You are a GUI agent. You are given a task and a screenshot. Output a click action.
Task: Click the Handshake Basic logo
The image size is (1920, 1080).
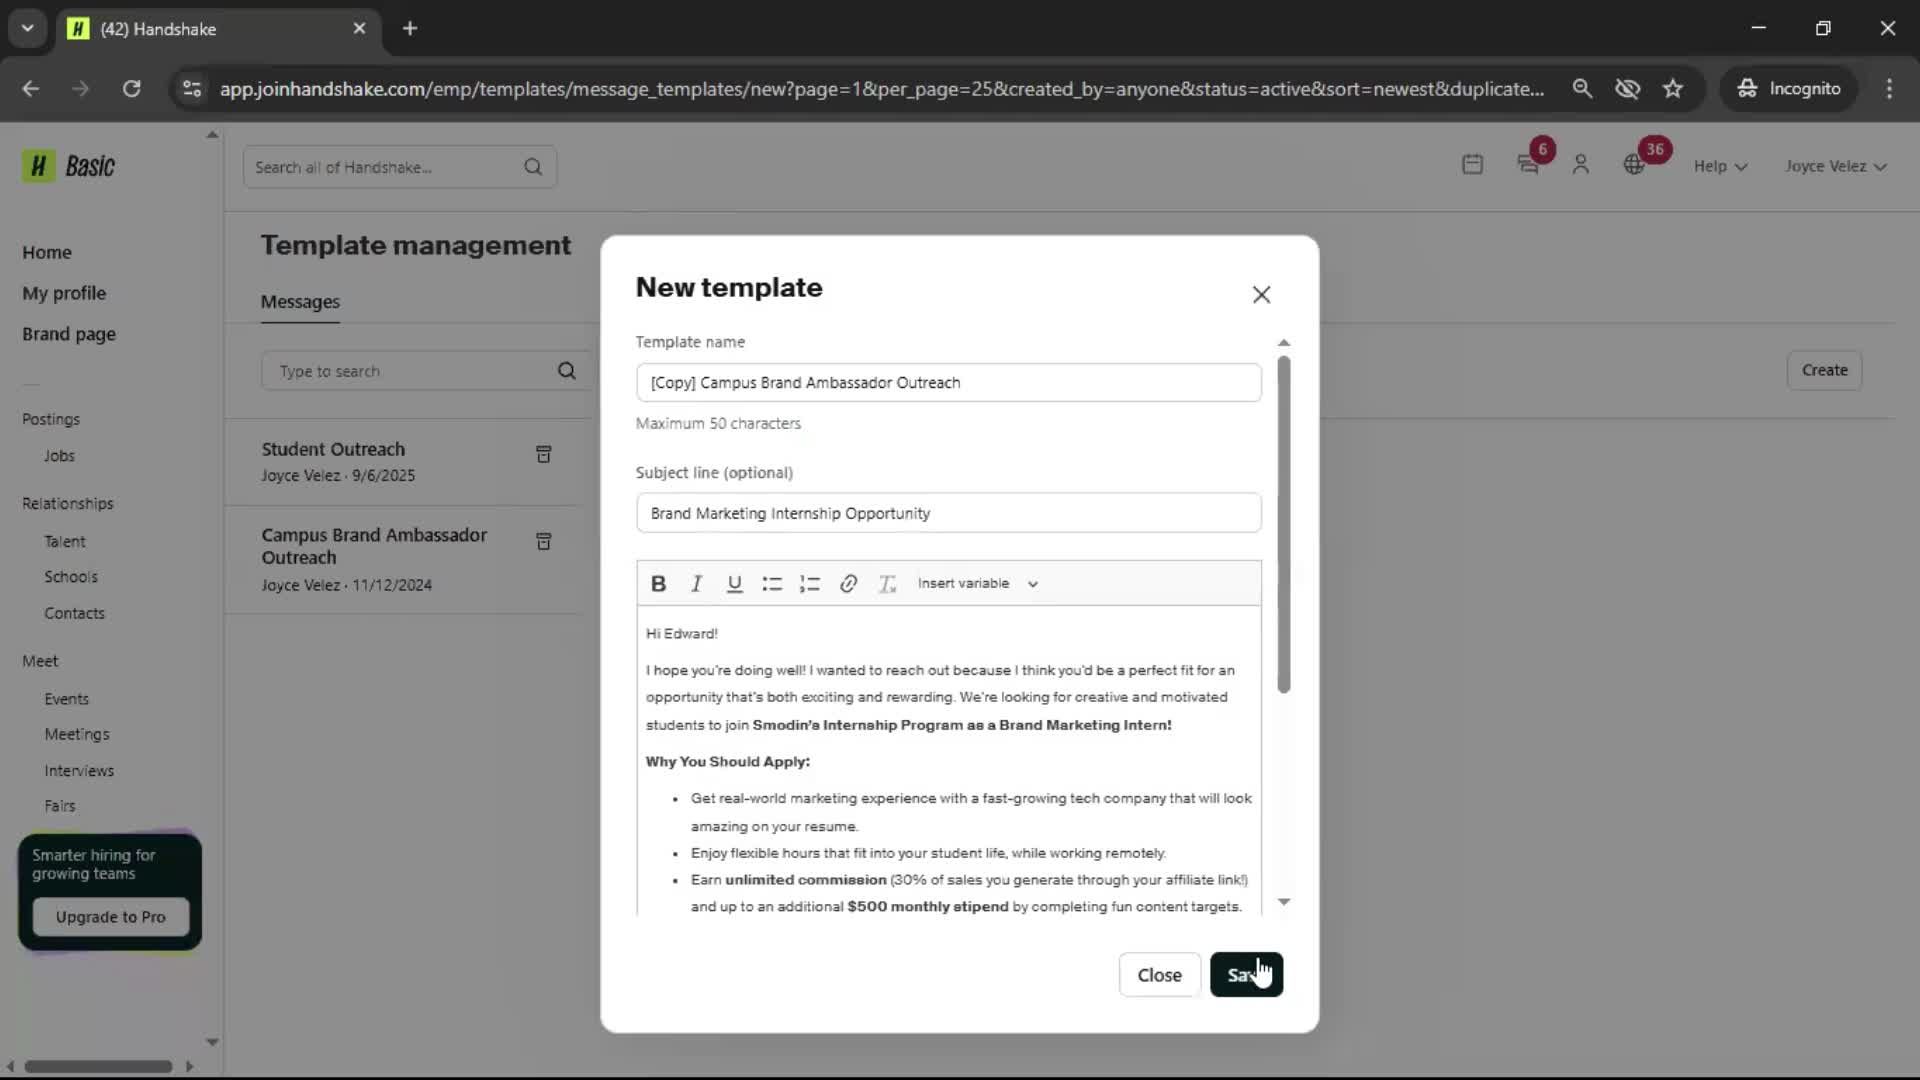tap(69, 166)
